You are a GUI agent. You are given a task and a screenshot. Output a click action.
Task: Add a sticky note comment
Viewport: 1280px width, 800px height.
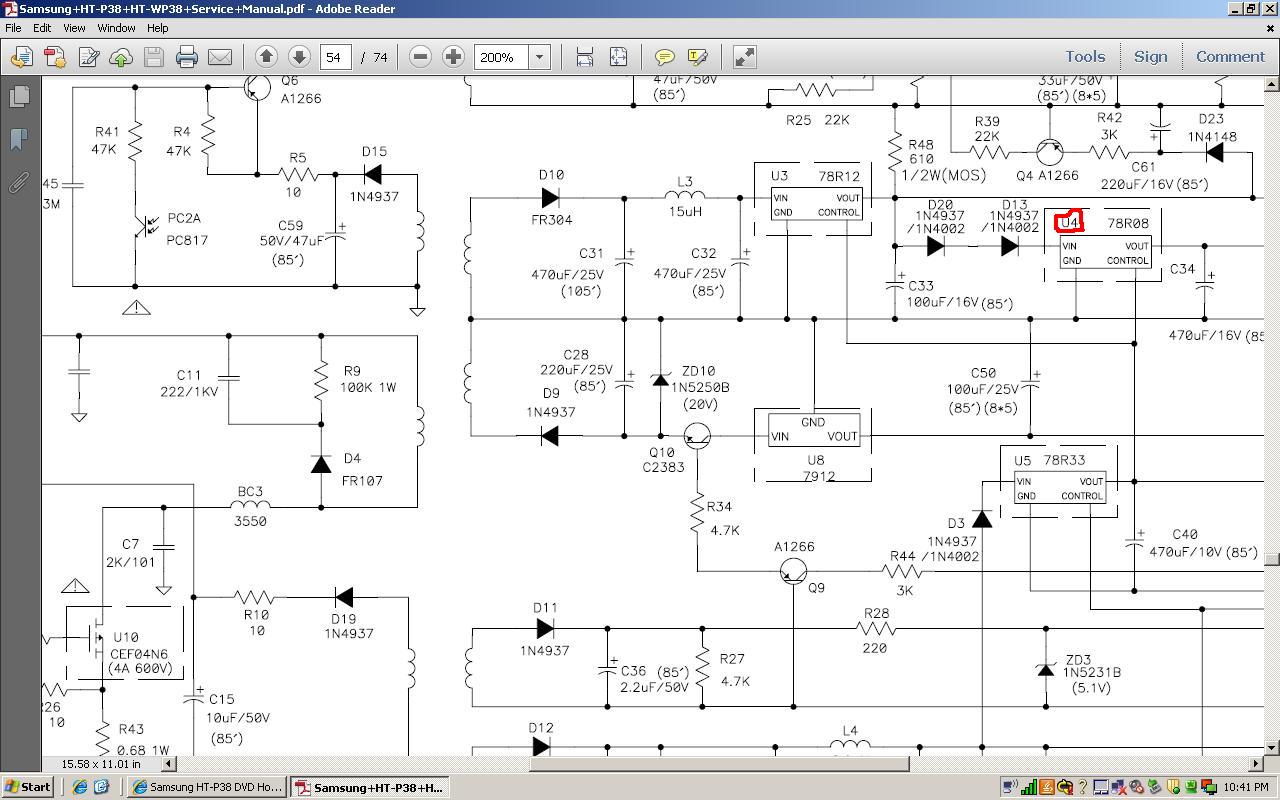point(664,57)
